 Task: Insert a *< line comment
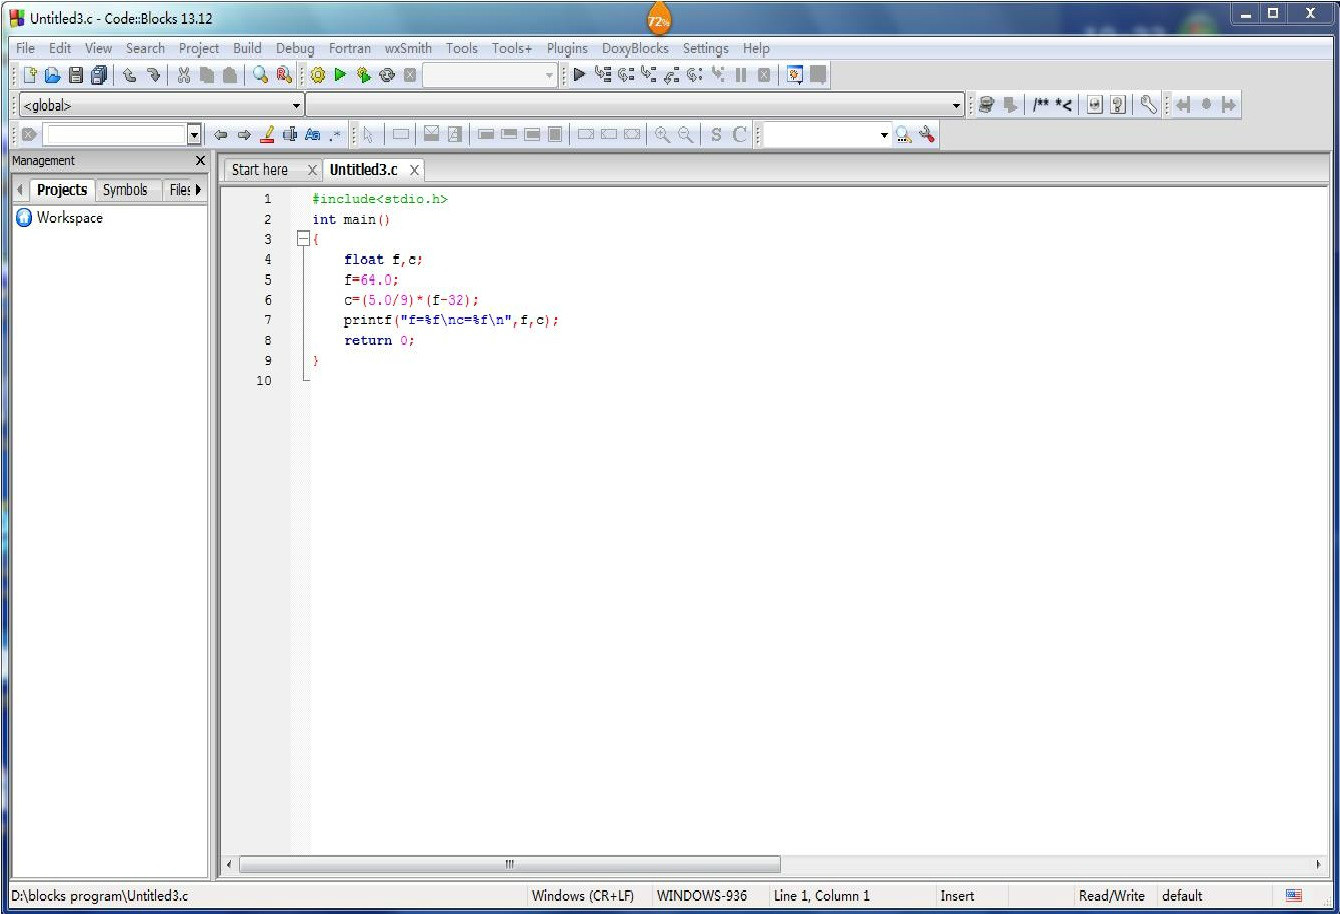click(x=1063, y=105)
